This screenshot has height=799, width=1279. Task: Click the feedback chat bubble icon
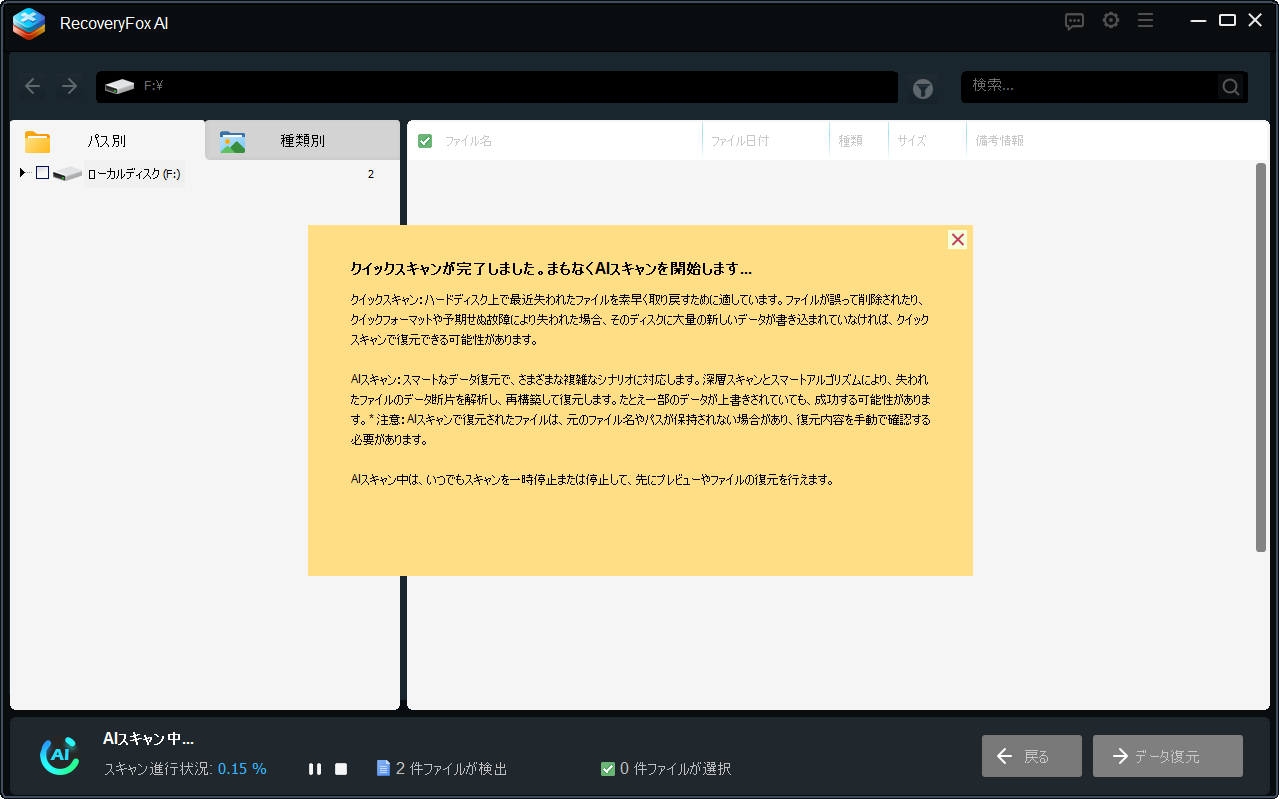point(1074,21)
